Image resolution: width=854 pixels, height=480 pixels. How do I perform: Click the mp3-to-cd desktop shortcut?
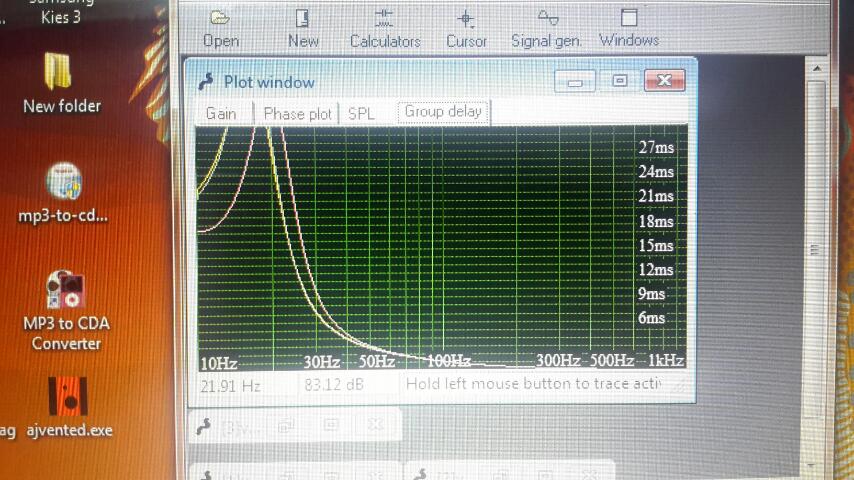tap(62, 192)
